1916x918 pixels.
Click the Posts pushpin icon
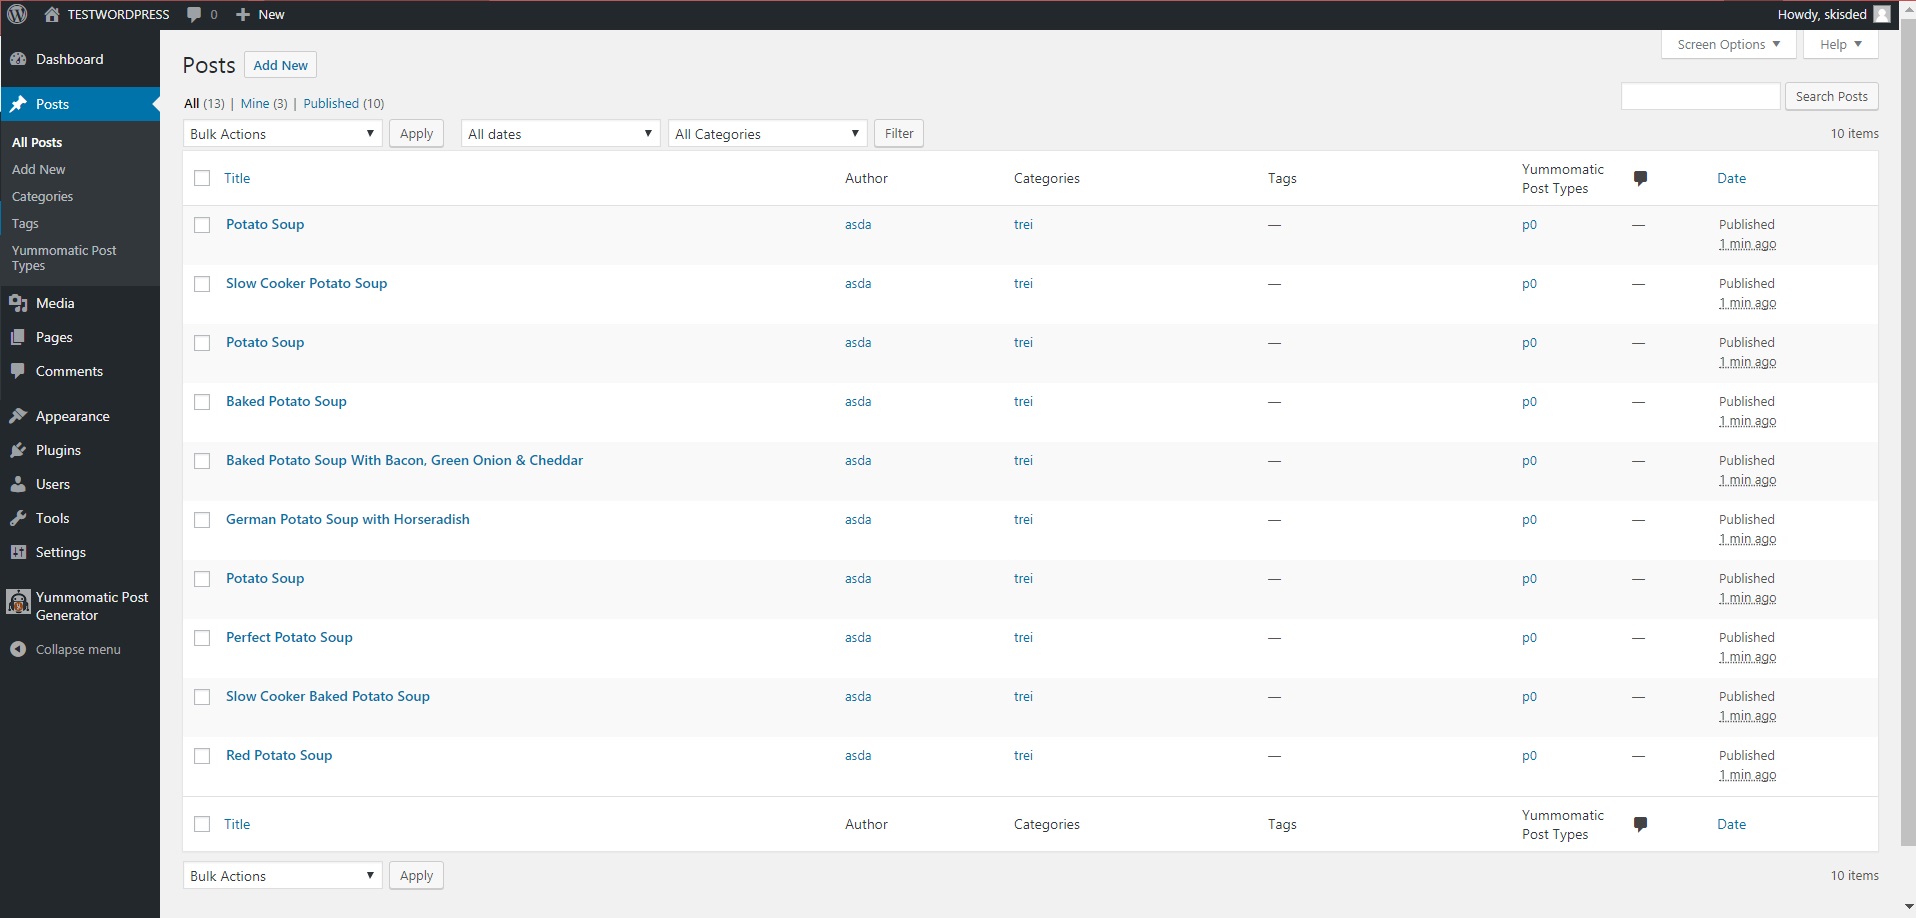pyautogui.click(x=18, y=104)
